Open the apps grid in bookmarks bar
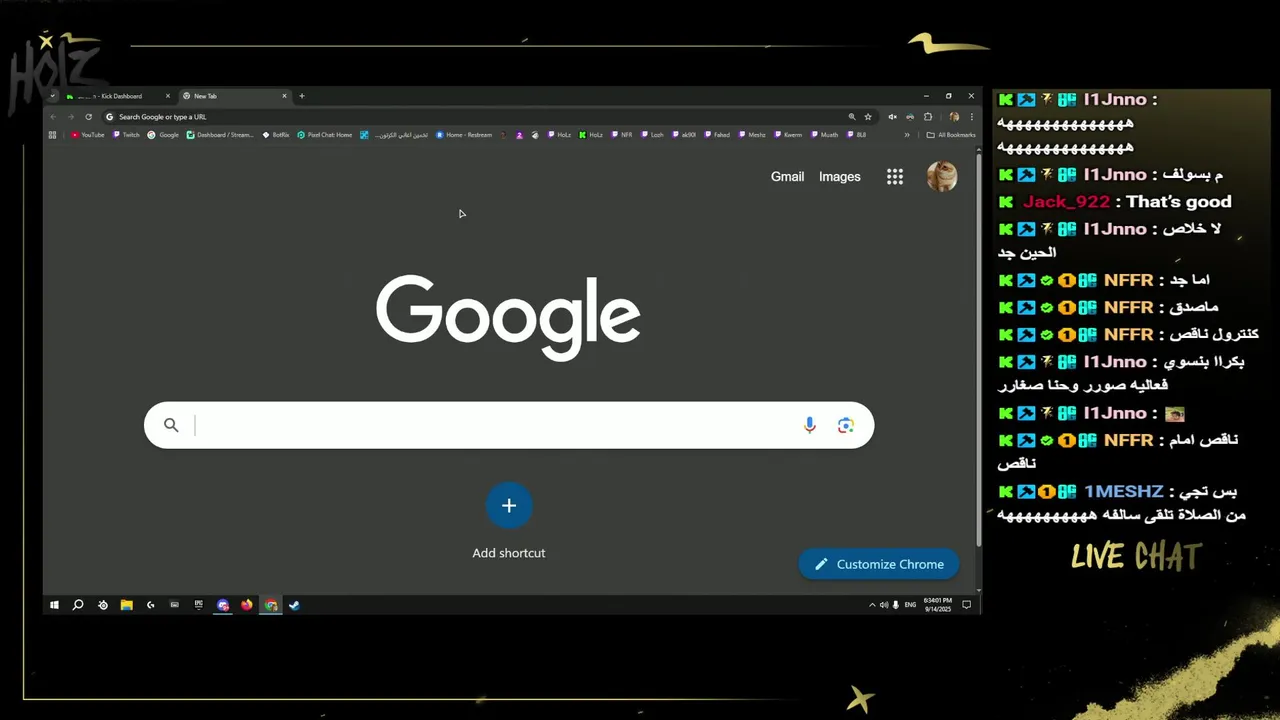The image size is (1280, 720). pyautogui.click(x=52, y=135)
